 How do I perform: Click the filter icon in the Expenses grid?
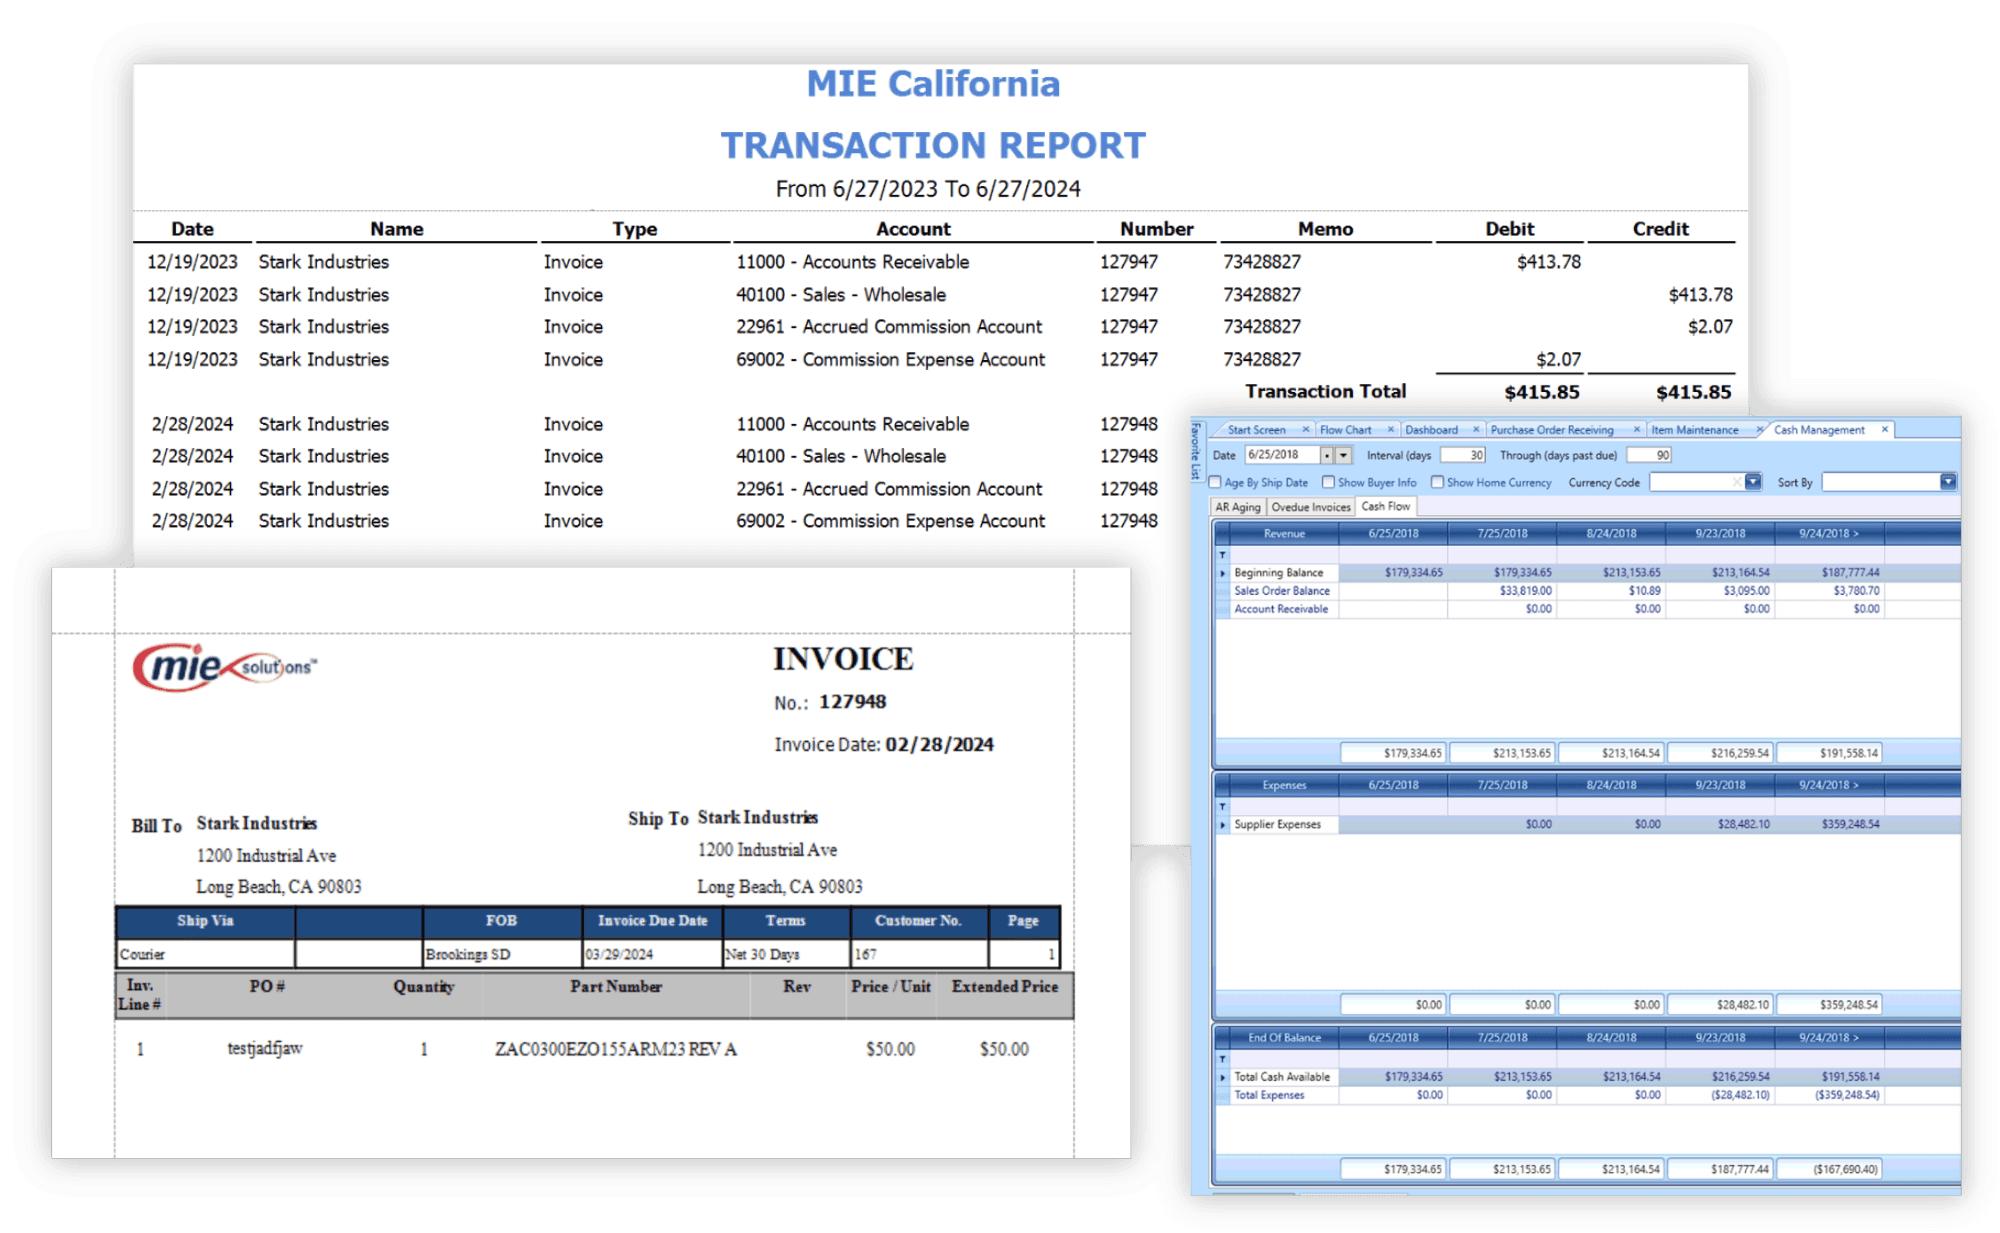coord(1222,805)
